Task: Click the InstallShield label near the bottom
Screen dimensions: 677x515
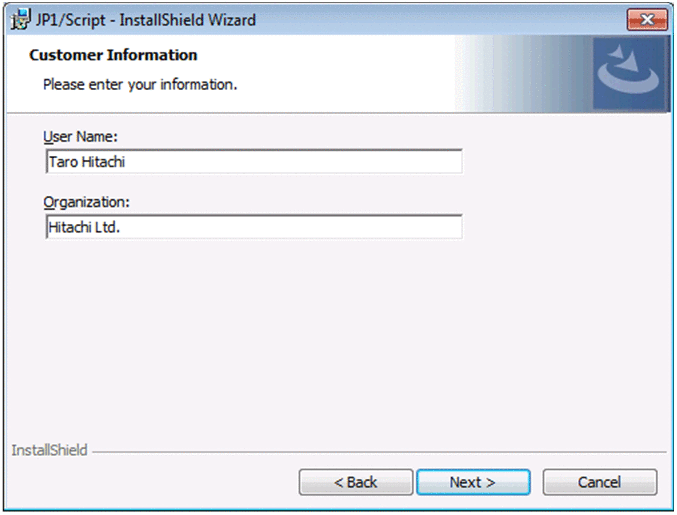Action: pos(49,451)
